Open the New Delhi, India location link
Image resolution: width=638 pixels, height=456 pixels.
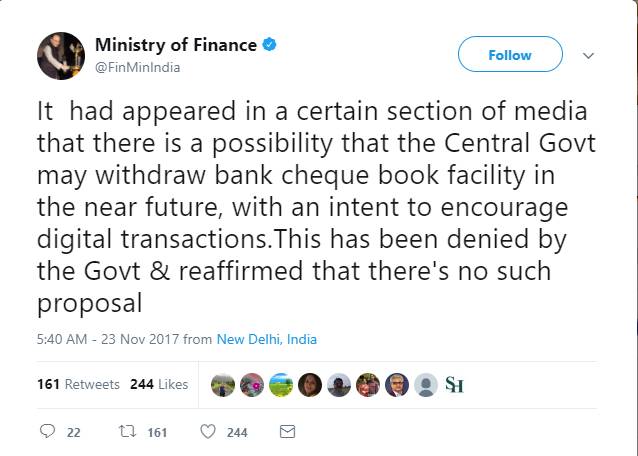(x=267, y=339)
